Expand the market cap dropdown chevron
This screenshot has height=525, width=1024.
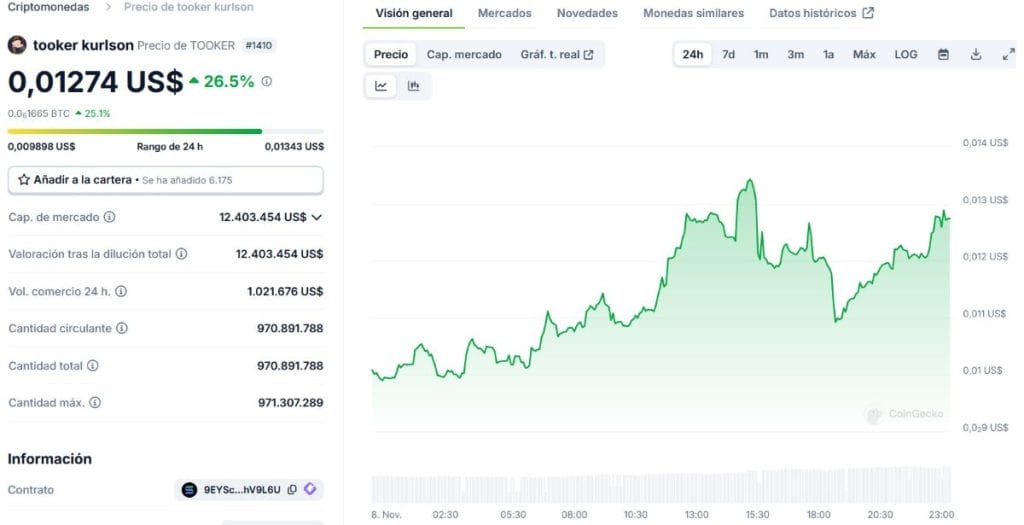(317, 217)
